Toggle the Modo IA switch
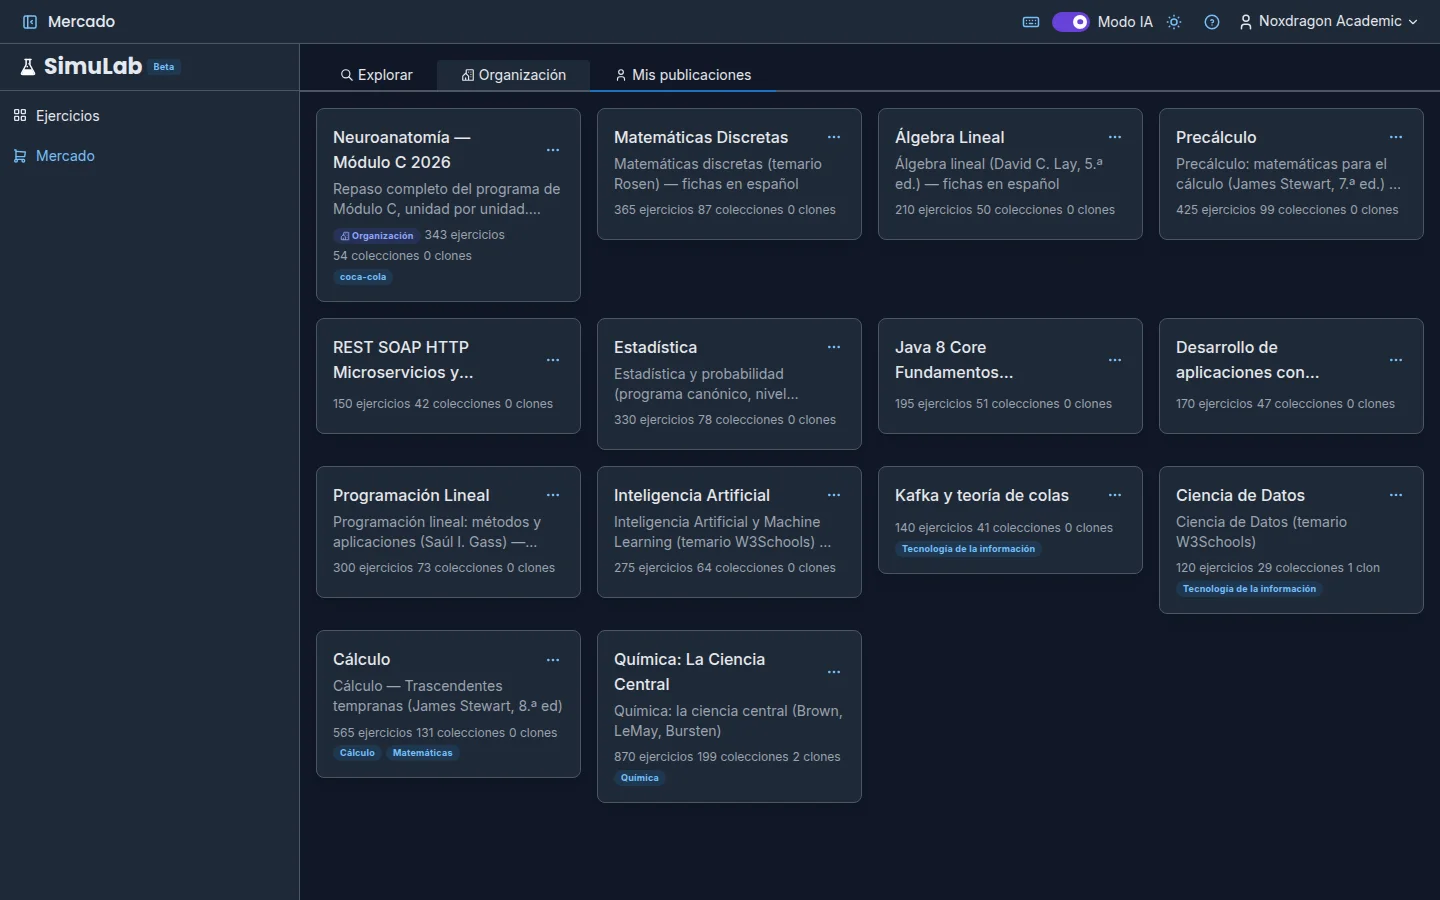This screenshot has height=900, width=1440. (1070, 22)
